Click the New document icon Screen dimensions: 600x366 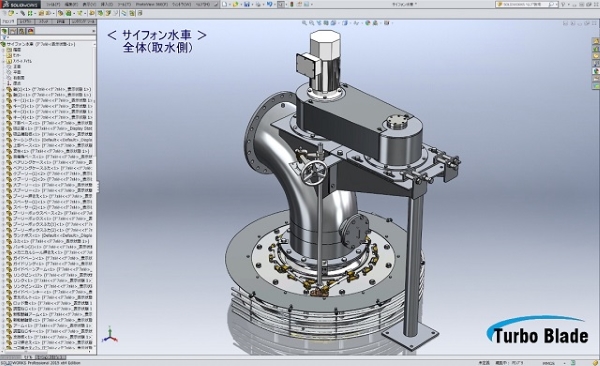225,4
